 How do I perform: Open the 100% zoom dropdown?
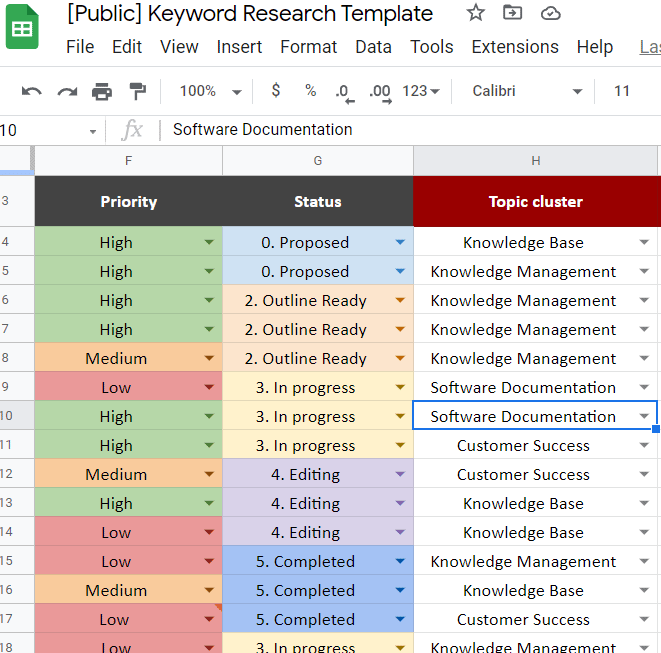click(x=210, y=91)
